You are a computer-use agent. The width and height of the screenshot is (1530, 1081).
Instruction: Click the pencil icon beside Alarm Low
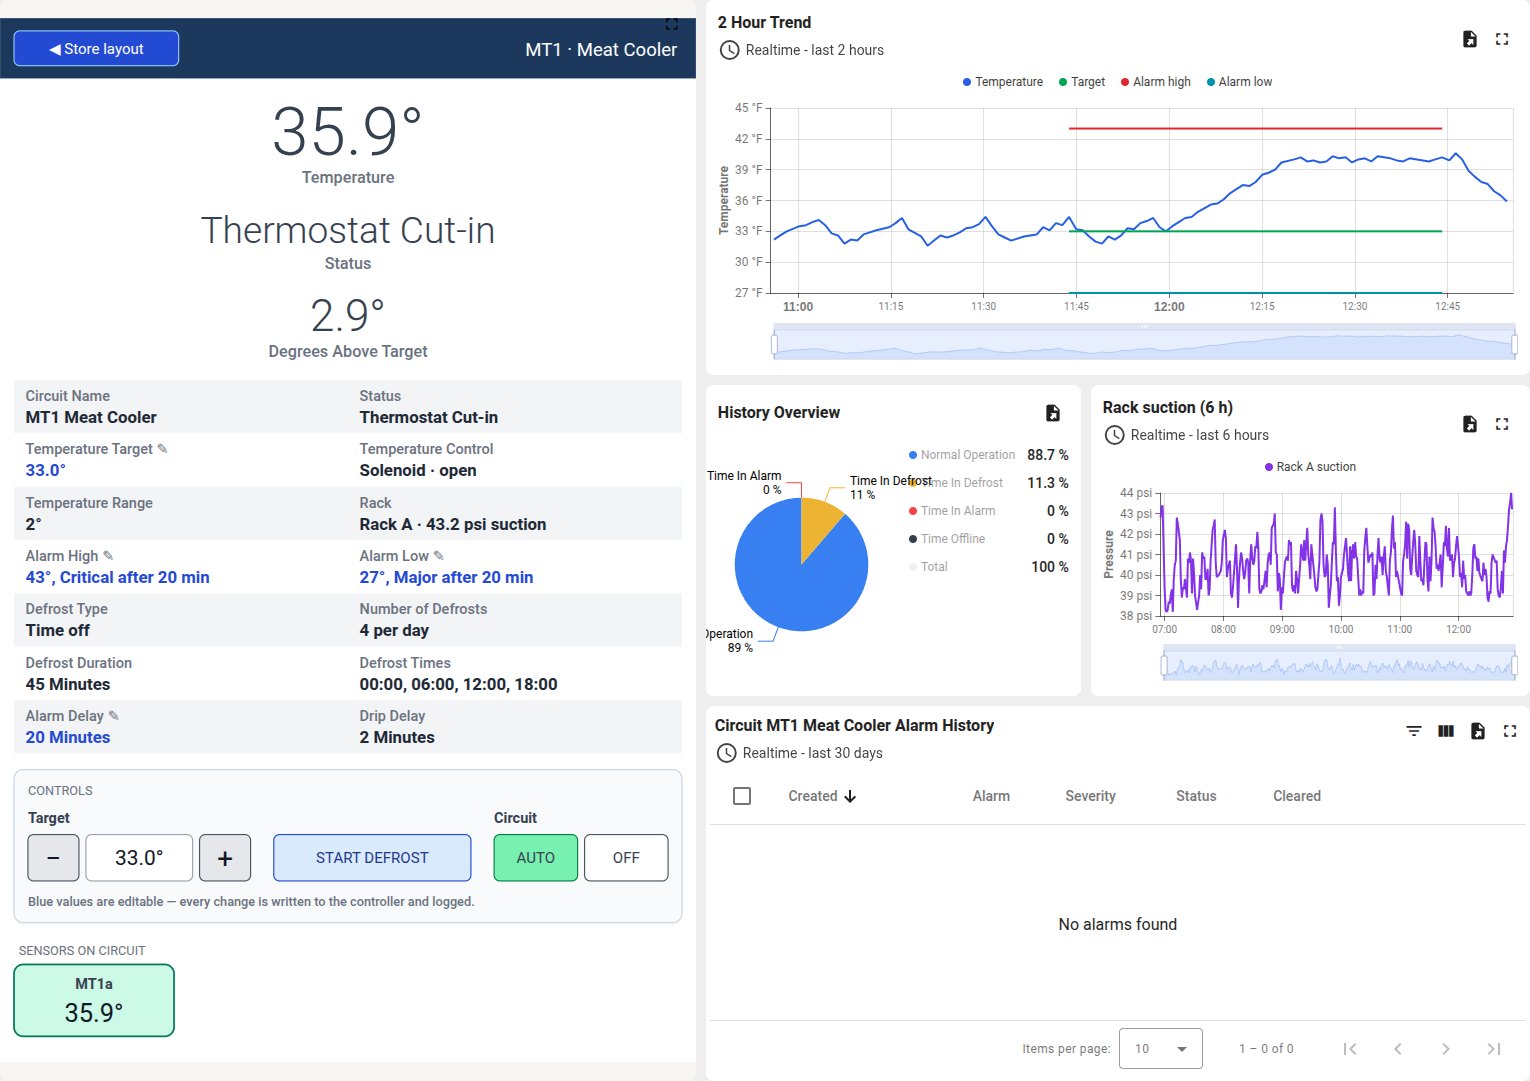pos(438,556)
